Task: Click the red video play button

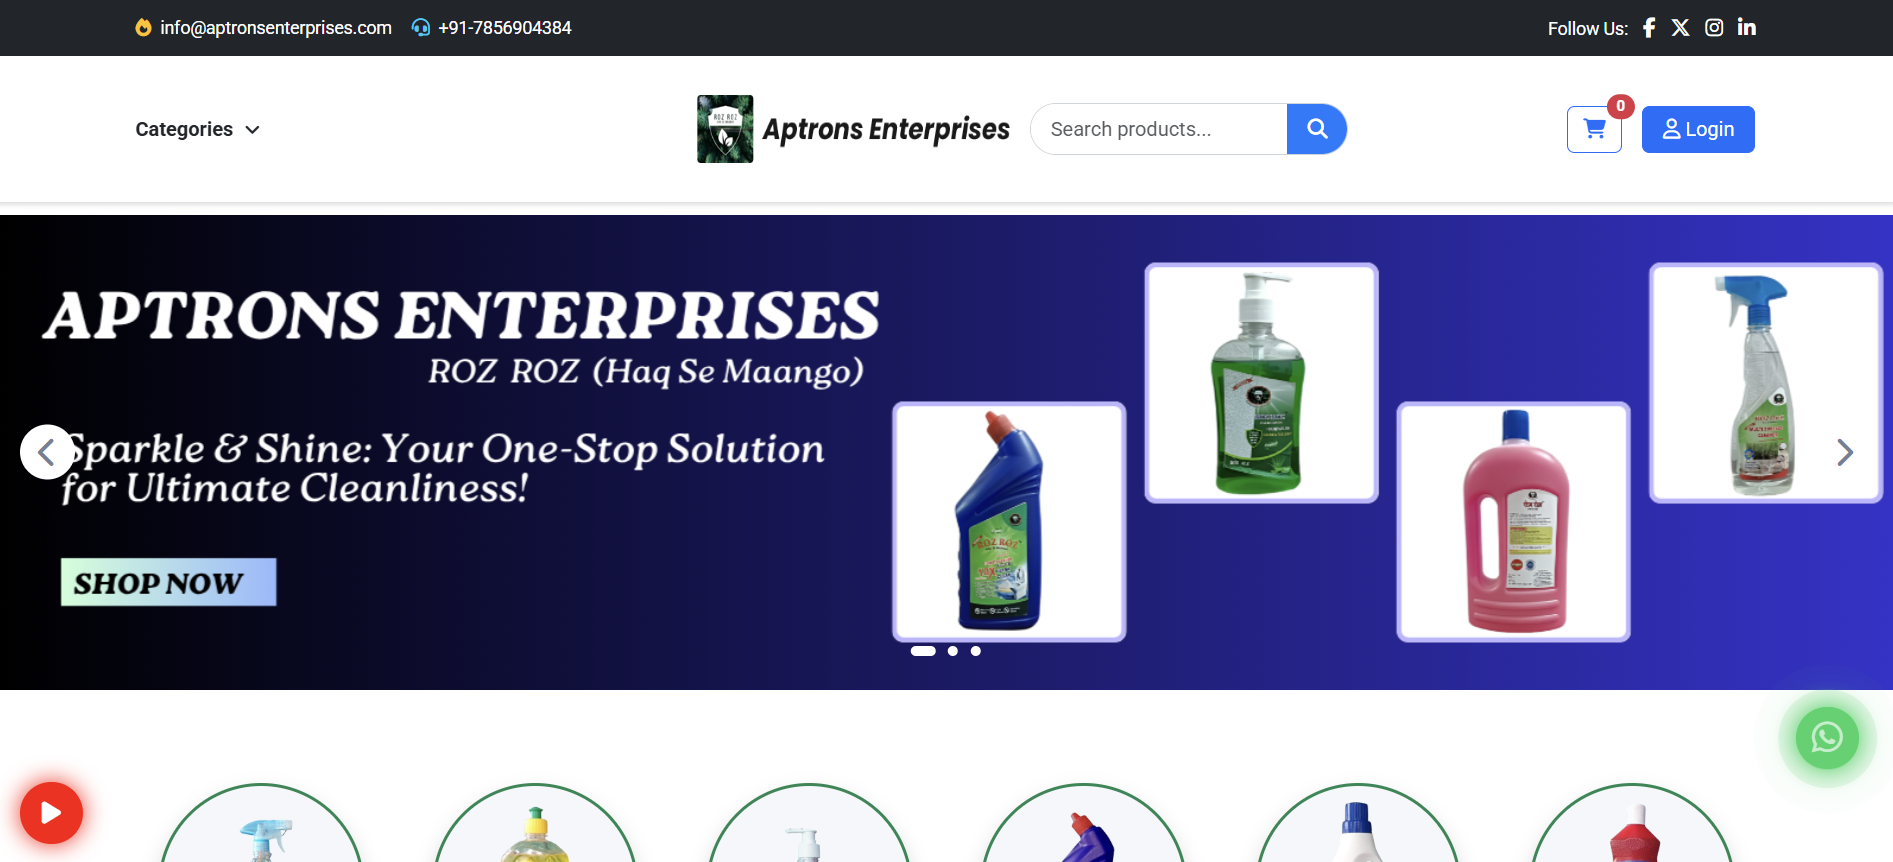Action: (x=51, y=813)
